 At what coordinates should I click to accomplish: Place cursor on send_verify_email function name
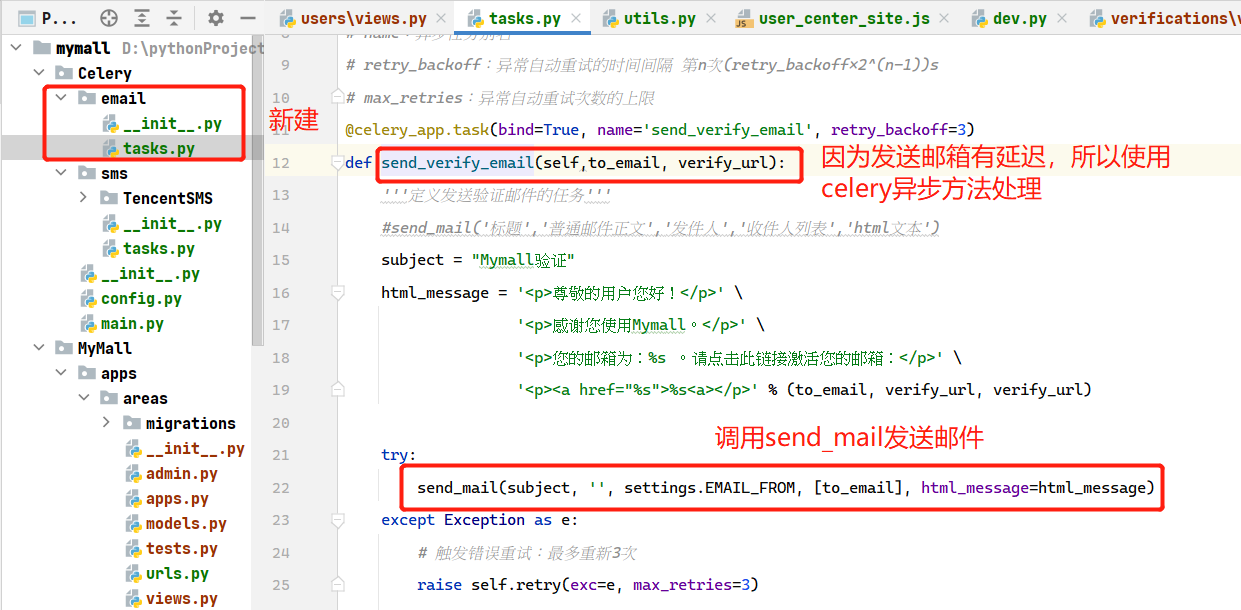tap(457, 162)
